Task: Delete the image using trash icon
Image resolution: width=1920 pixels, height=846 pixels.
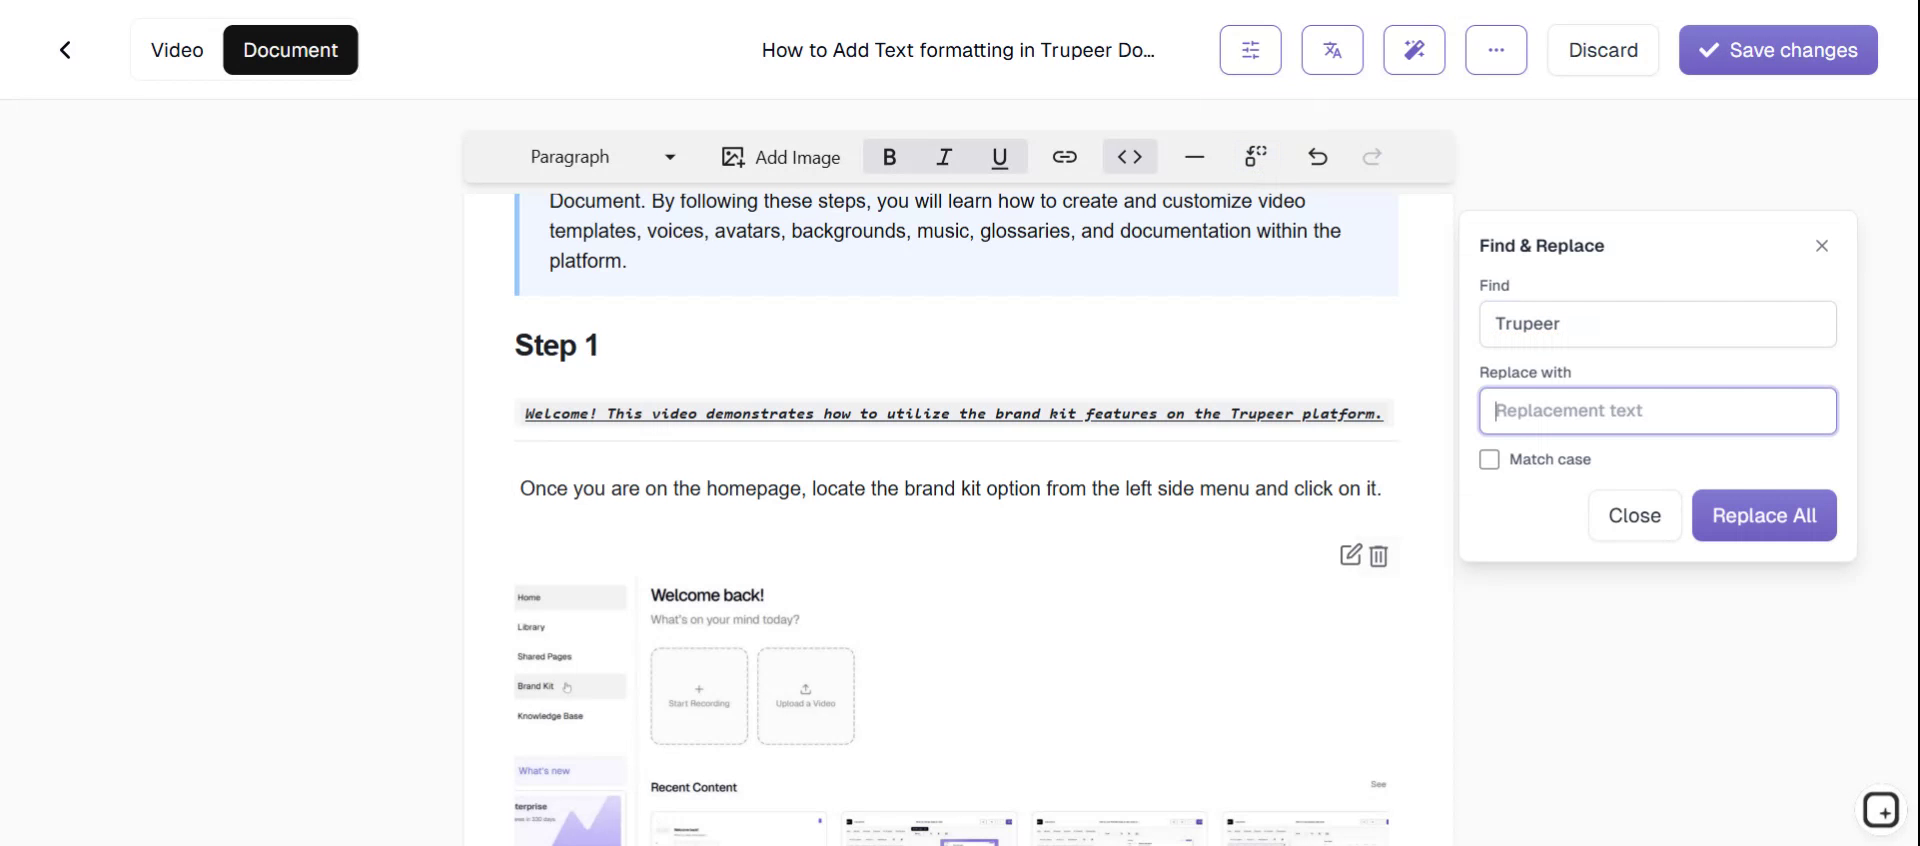Action: click(x=1379, y=556)
